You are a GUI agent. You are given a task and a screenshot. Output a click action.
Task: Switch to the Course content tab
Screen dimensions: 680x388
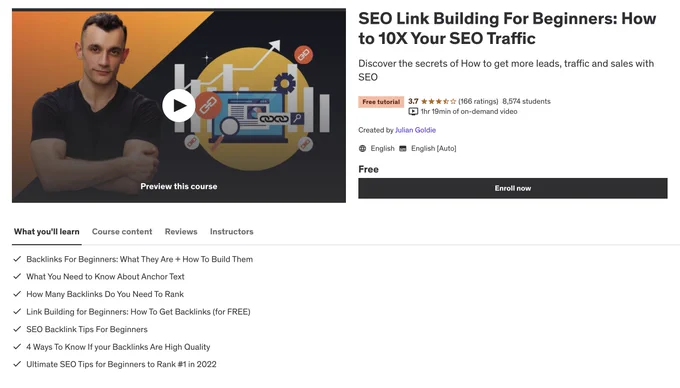pos(122,232)
